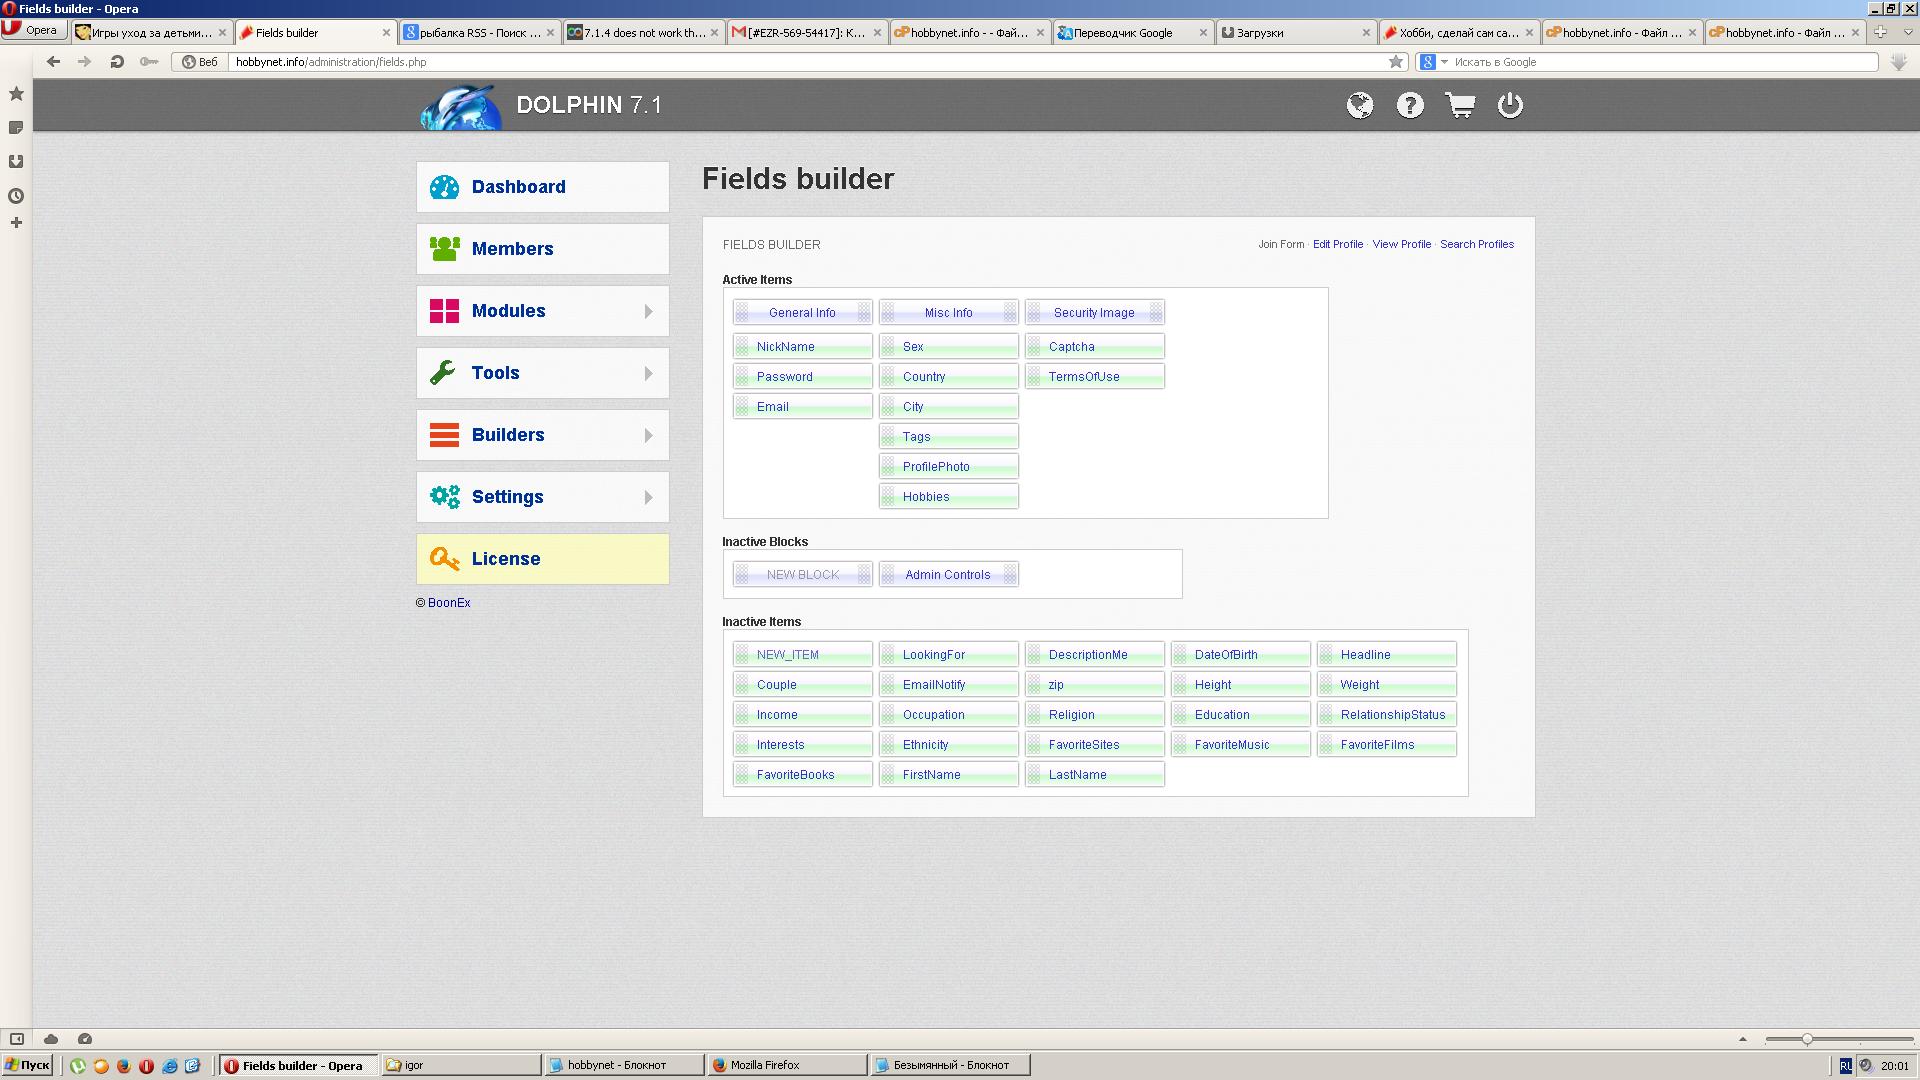Open Opera history clock sidebar icon
This screenshot has height=1080, width=1920.
[16, 196]
